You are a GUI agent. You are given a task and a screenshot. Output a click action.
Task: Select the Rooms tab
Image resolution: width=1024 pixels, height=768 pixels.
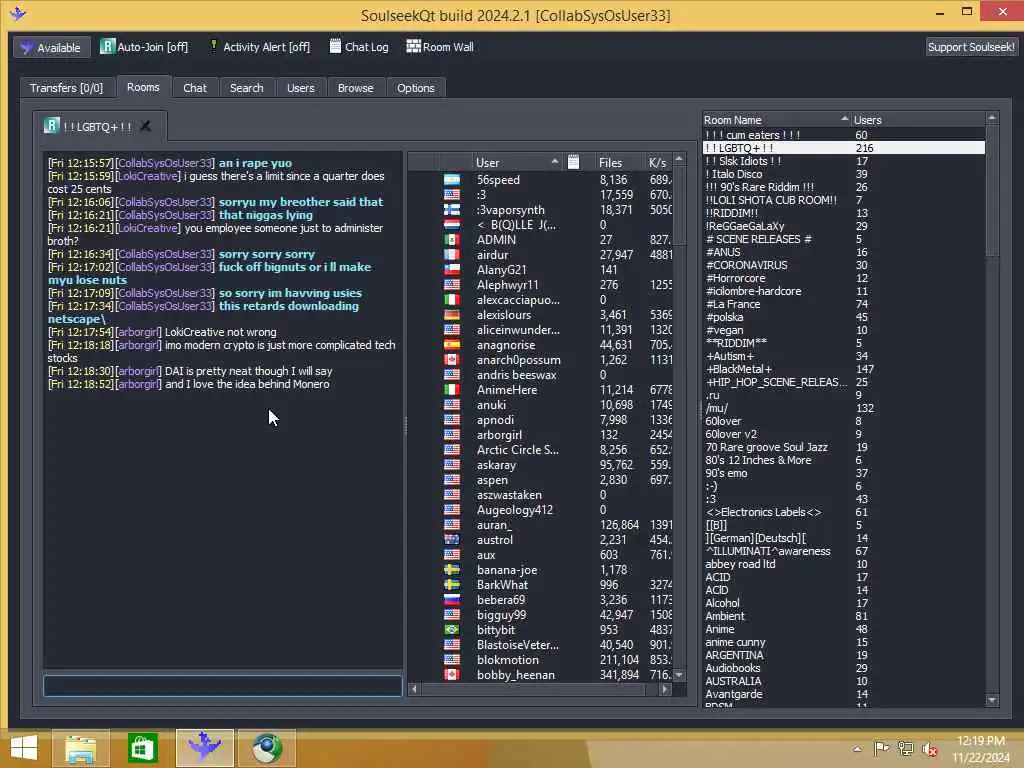(143, 87)
